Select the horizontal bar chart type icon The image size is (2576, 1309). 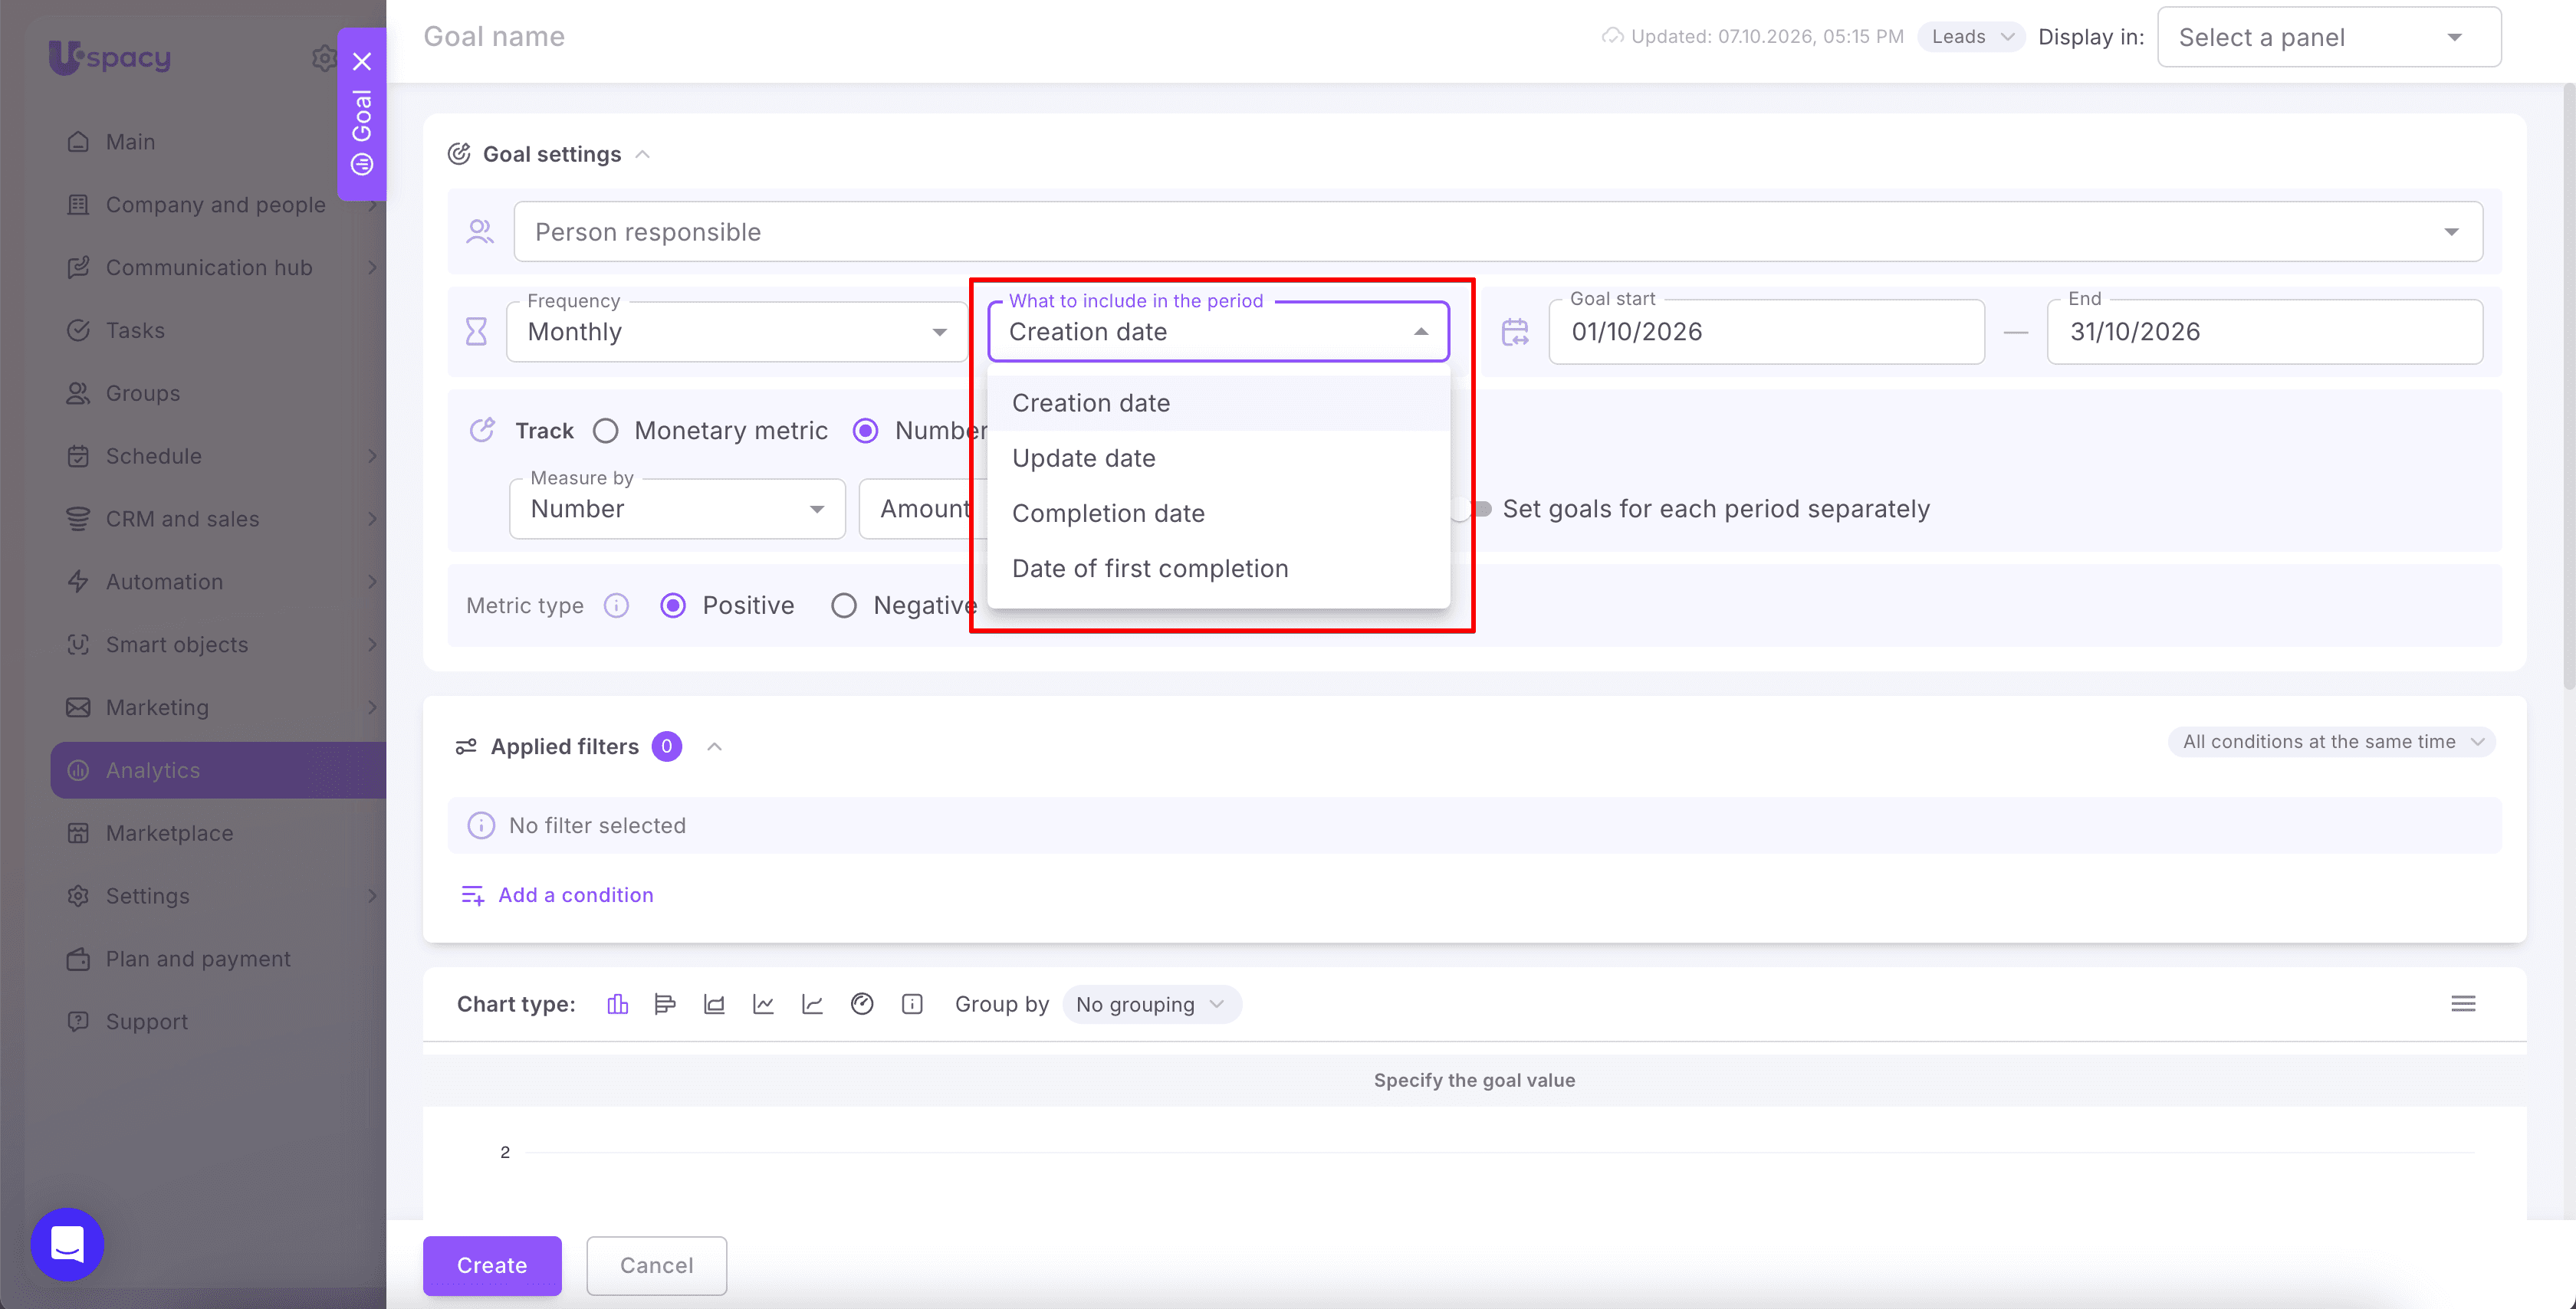pyautogui.click(x=665, y=1004)
